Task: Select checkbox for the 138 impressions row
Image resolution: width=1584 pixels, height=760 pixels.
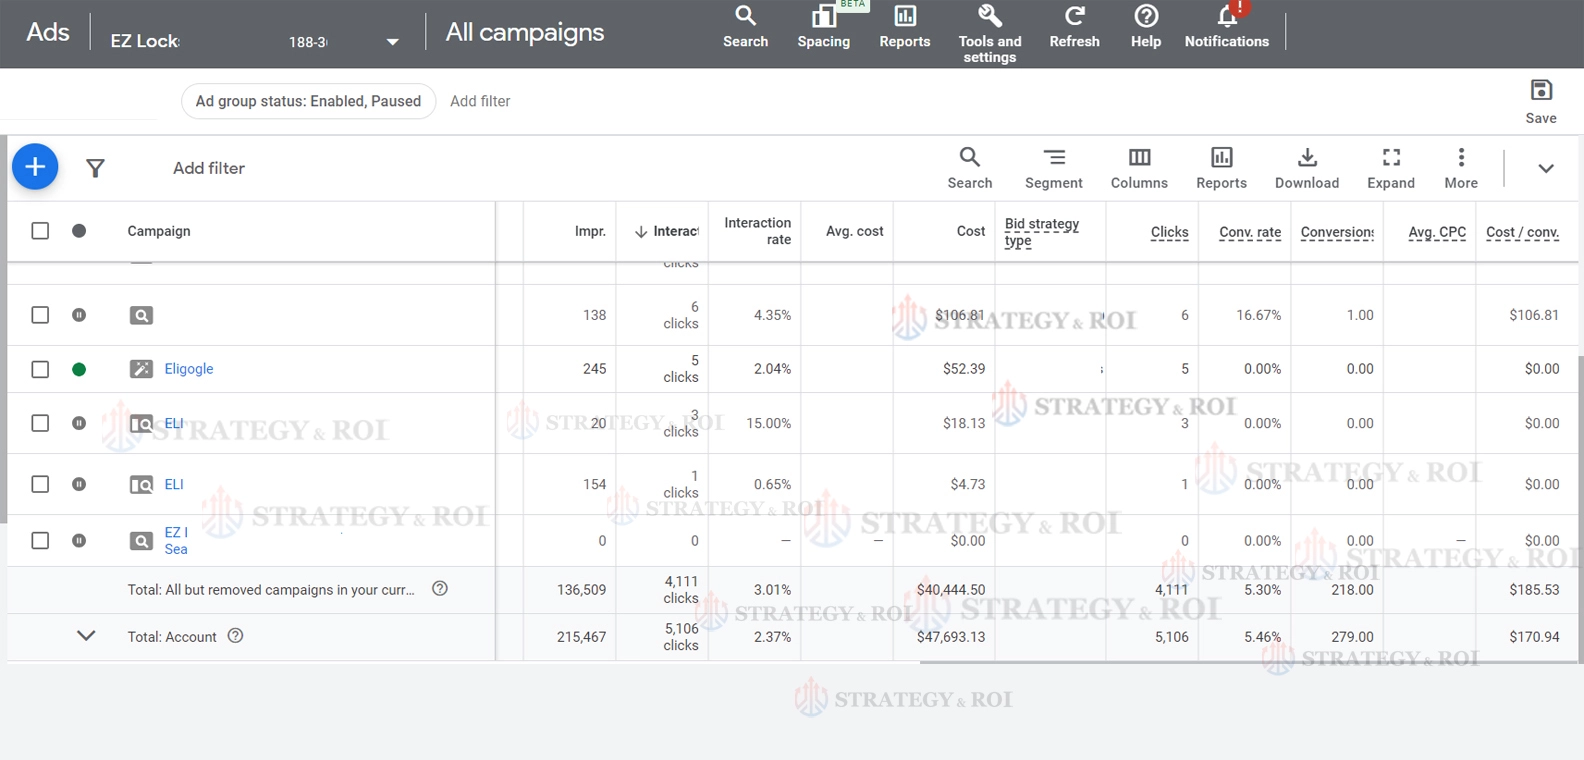Action: pos(40,315)
